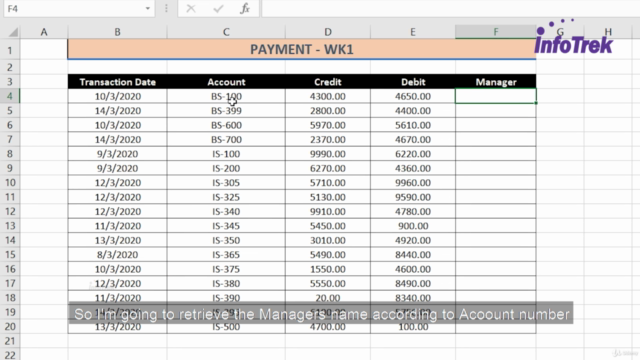Click debit value 100.00
Viewport: 640px width, 360px height.
click(413, 327)
